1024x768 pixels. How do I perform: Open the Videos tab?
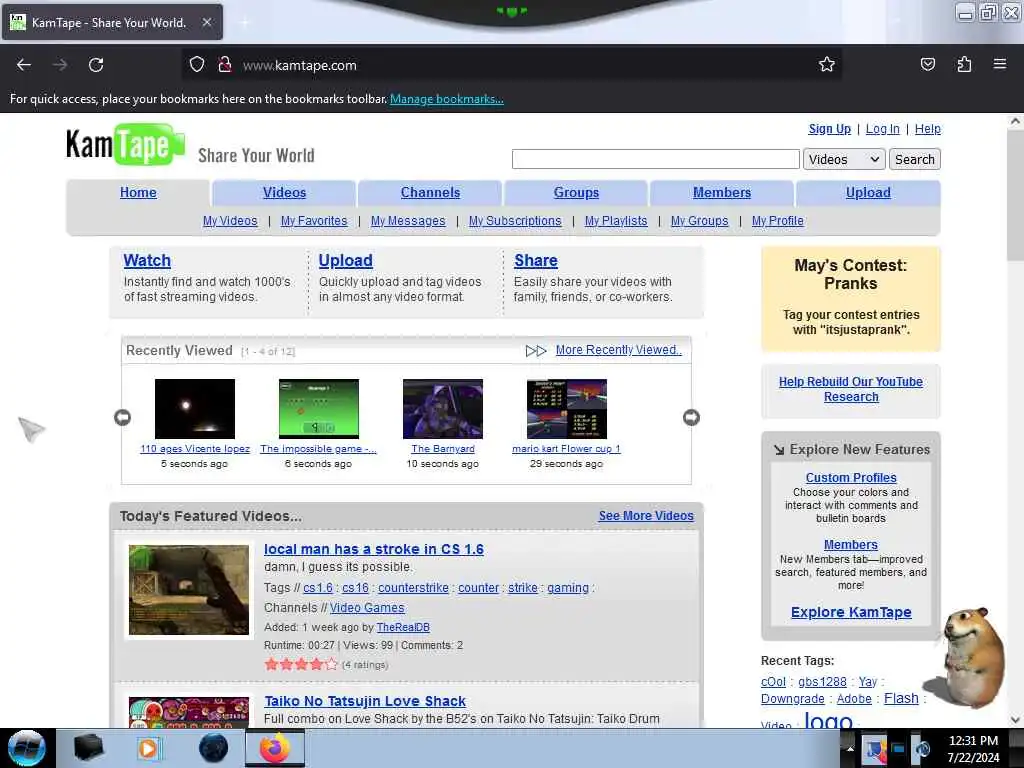point(284,193)
